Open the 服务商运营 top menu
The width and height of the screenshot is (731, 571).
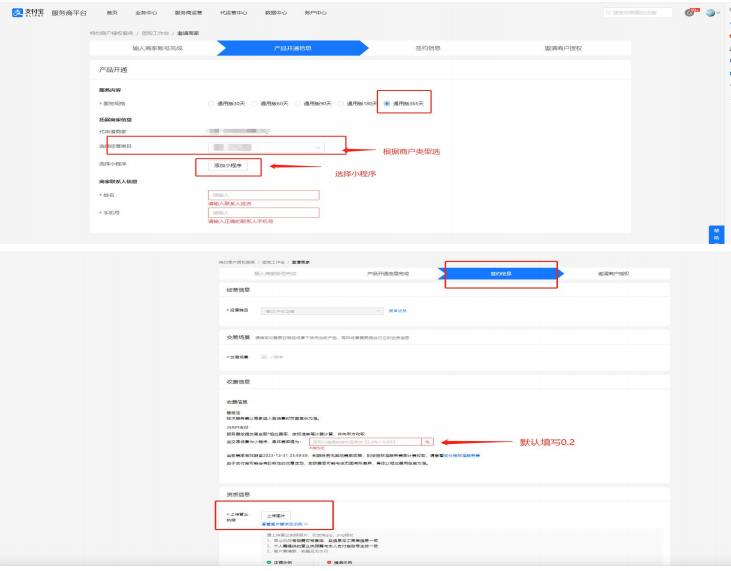pos(187,12)
